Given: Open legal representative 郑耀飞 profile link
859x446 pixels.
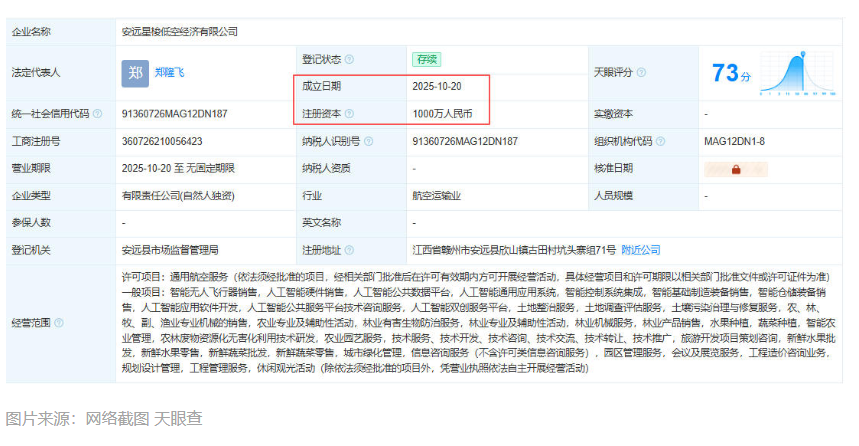Looking at the screenshot, I should point(169,73).
